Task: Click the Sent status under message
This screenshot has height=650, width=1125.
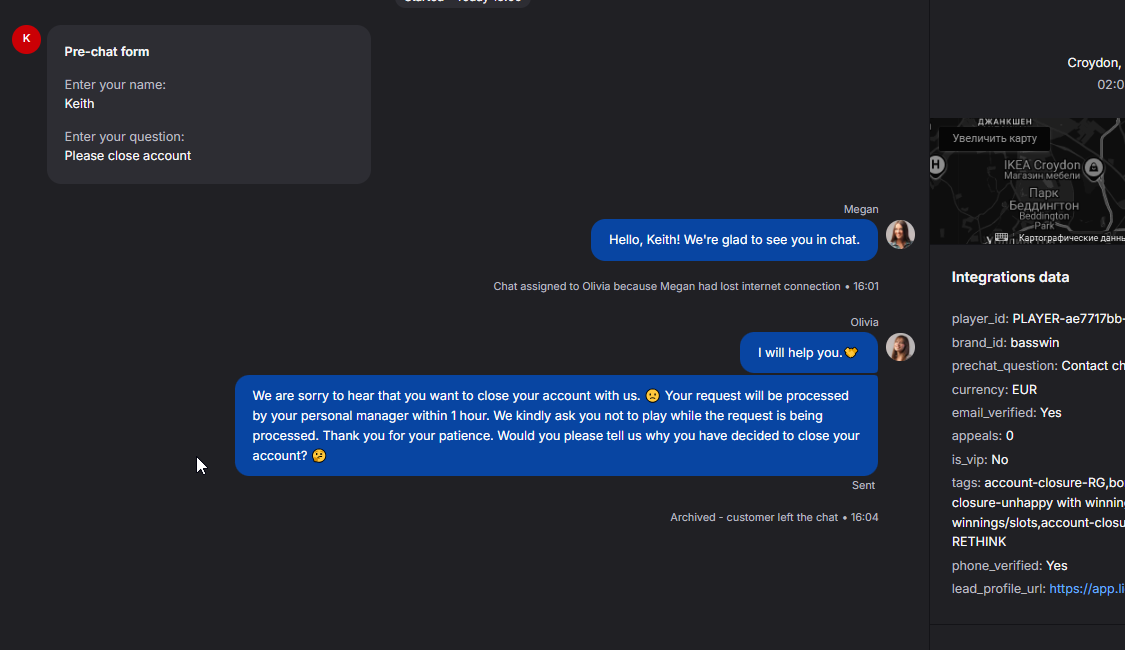Action: point(863,485)
